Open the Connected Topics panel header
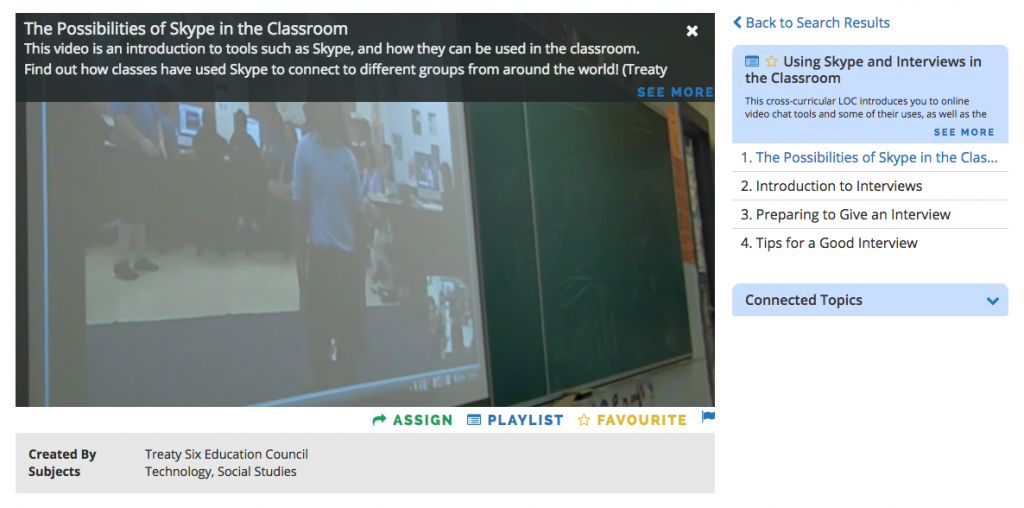Image resolution: width=1024 pixels, height=508 pixels. click(x=870, y=300)
